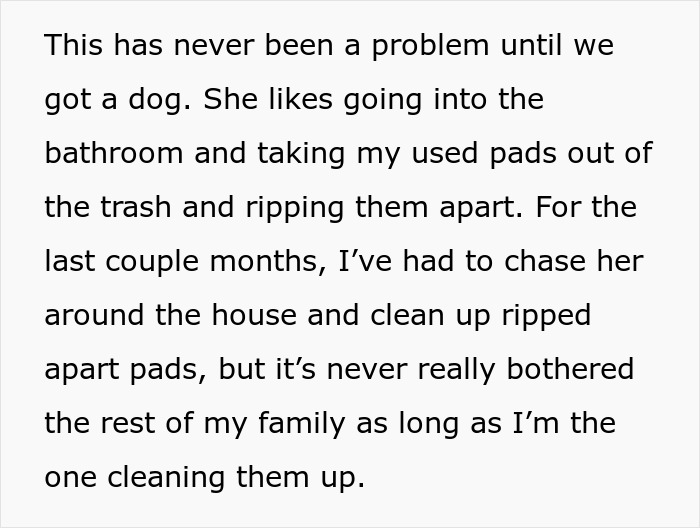Click on the word "bothered"

(x=570, y=369)
